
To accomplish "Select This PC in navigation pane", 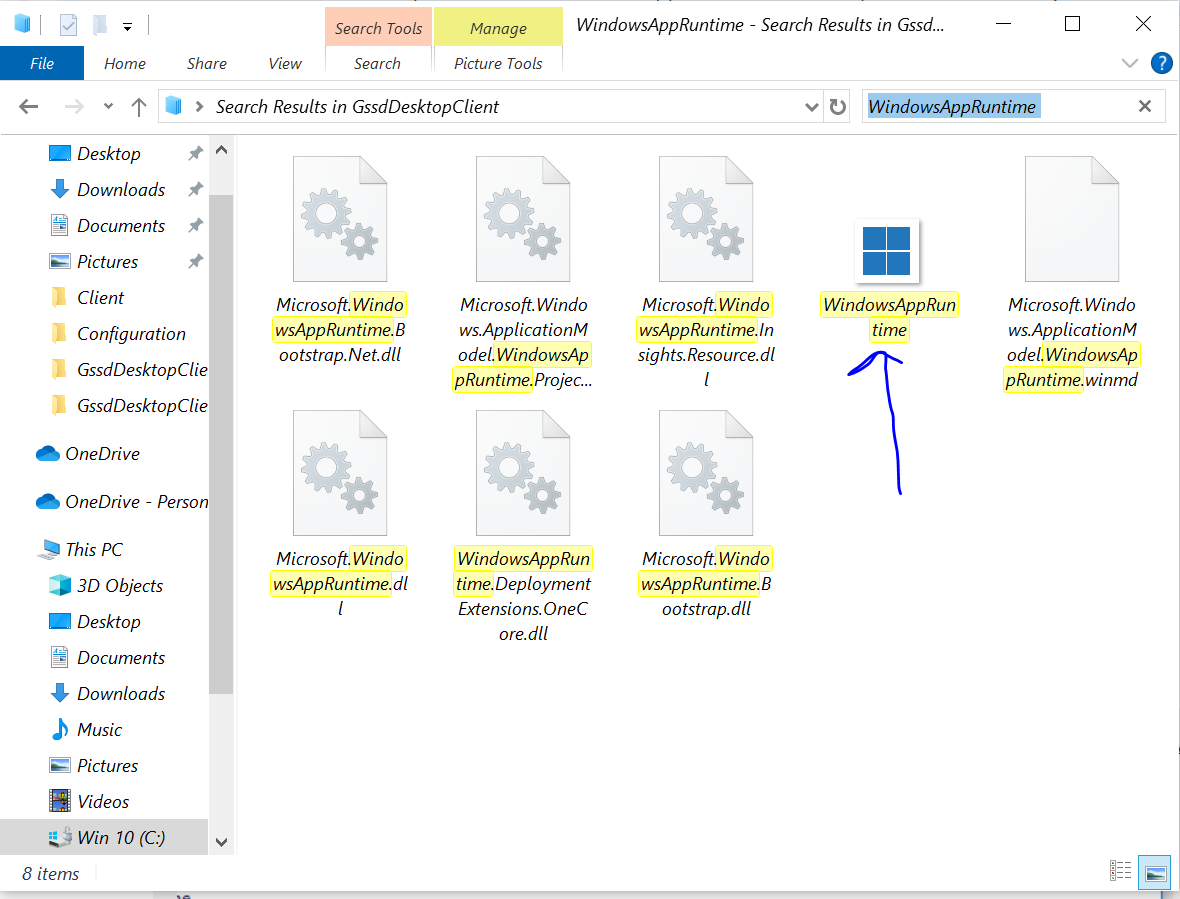I will [x=80, y=550].
